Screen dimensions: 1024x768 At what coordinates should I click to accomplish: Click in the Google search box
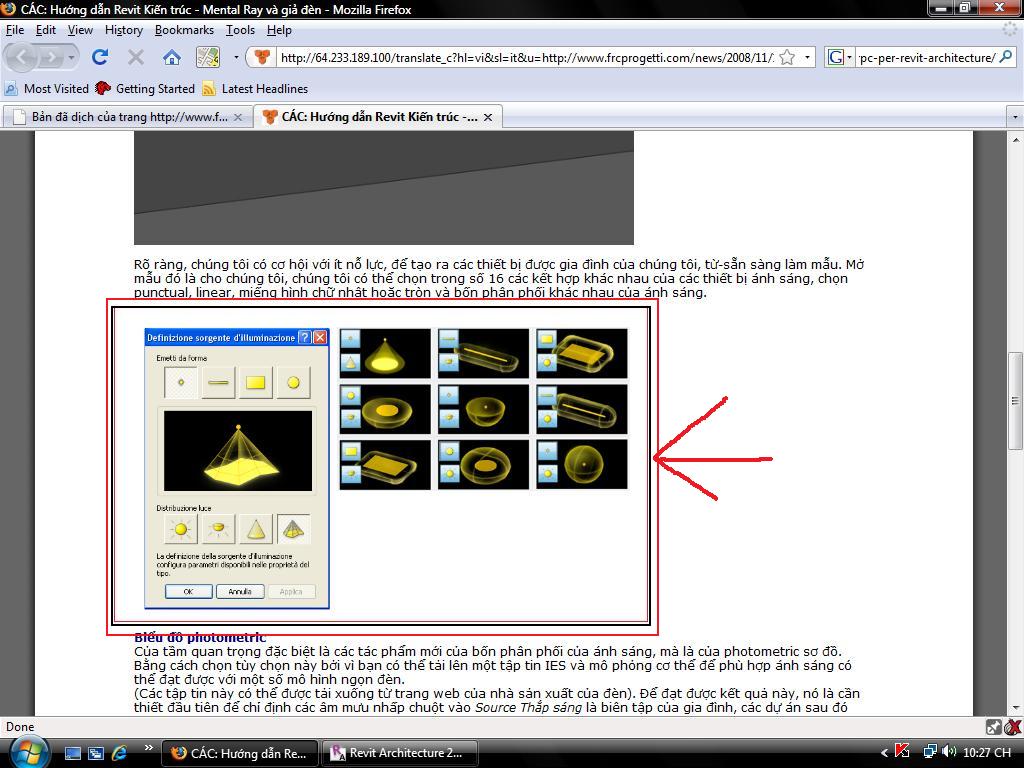[x=927, y=57]
